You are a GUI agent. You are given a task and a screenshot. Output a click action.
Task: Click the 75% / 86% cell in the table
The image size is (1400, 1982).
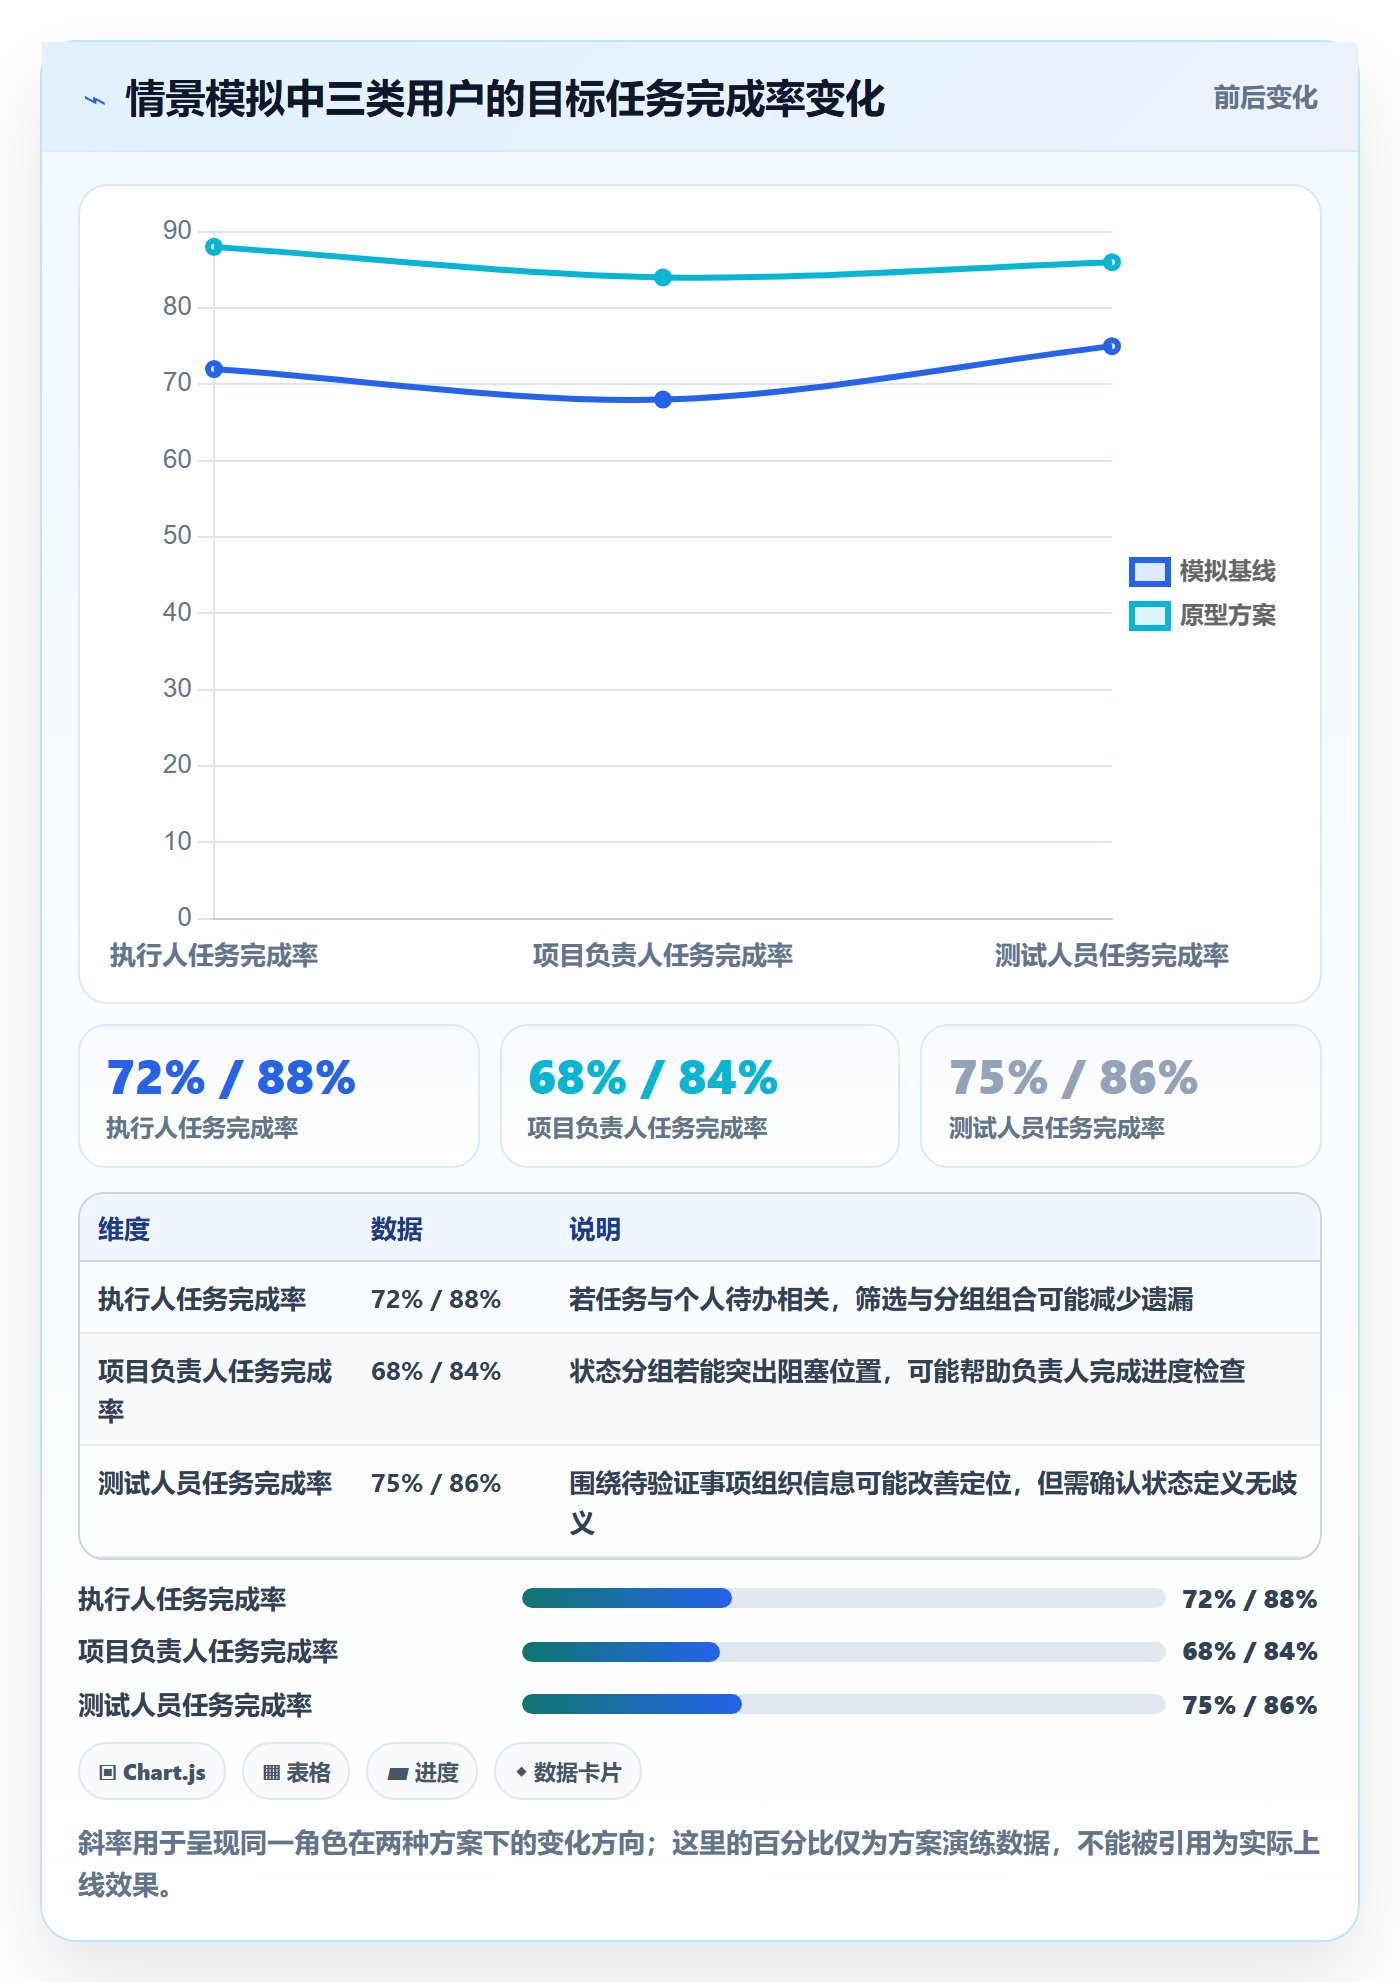(436, 1483)
